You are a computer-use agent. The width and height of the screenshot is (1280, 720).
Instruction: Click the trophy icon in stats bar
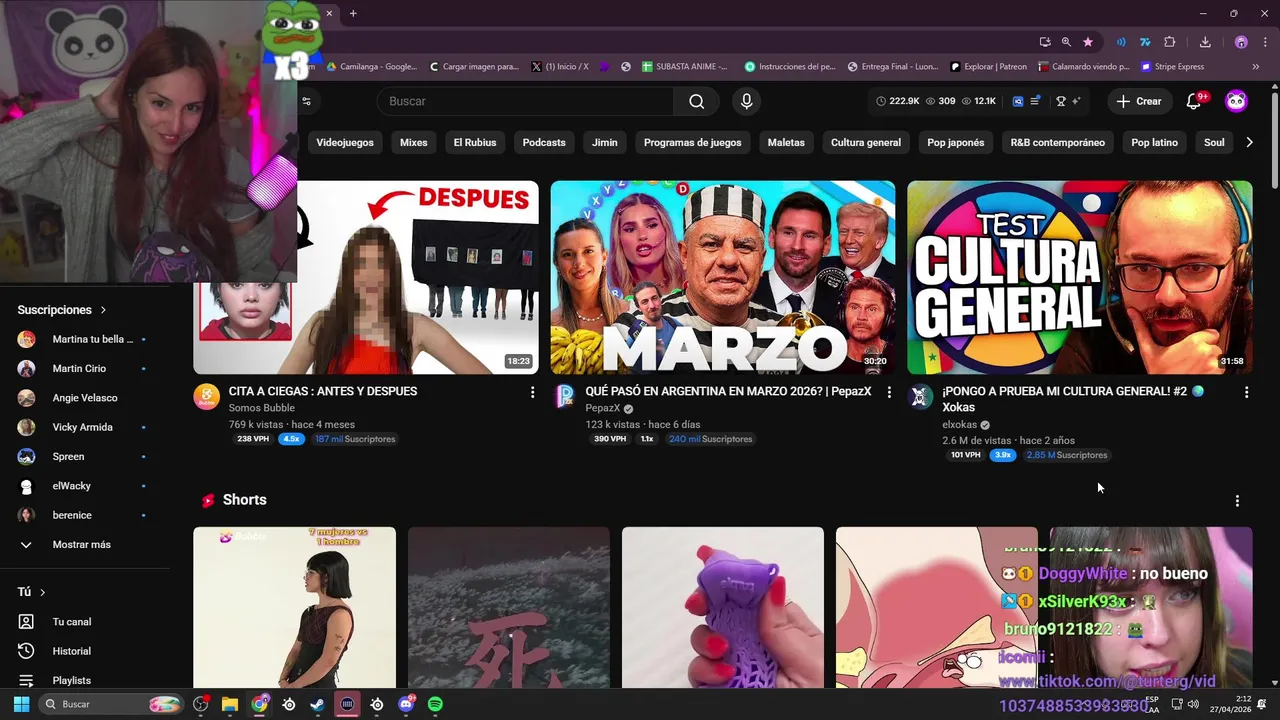(x=1062, y=101)
